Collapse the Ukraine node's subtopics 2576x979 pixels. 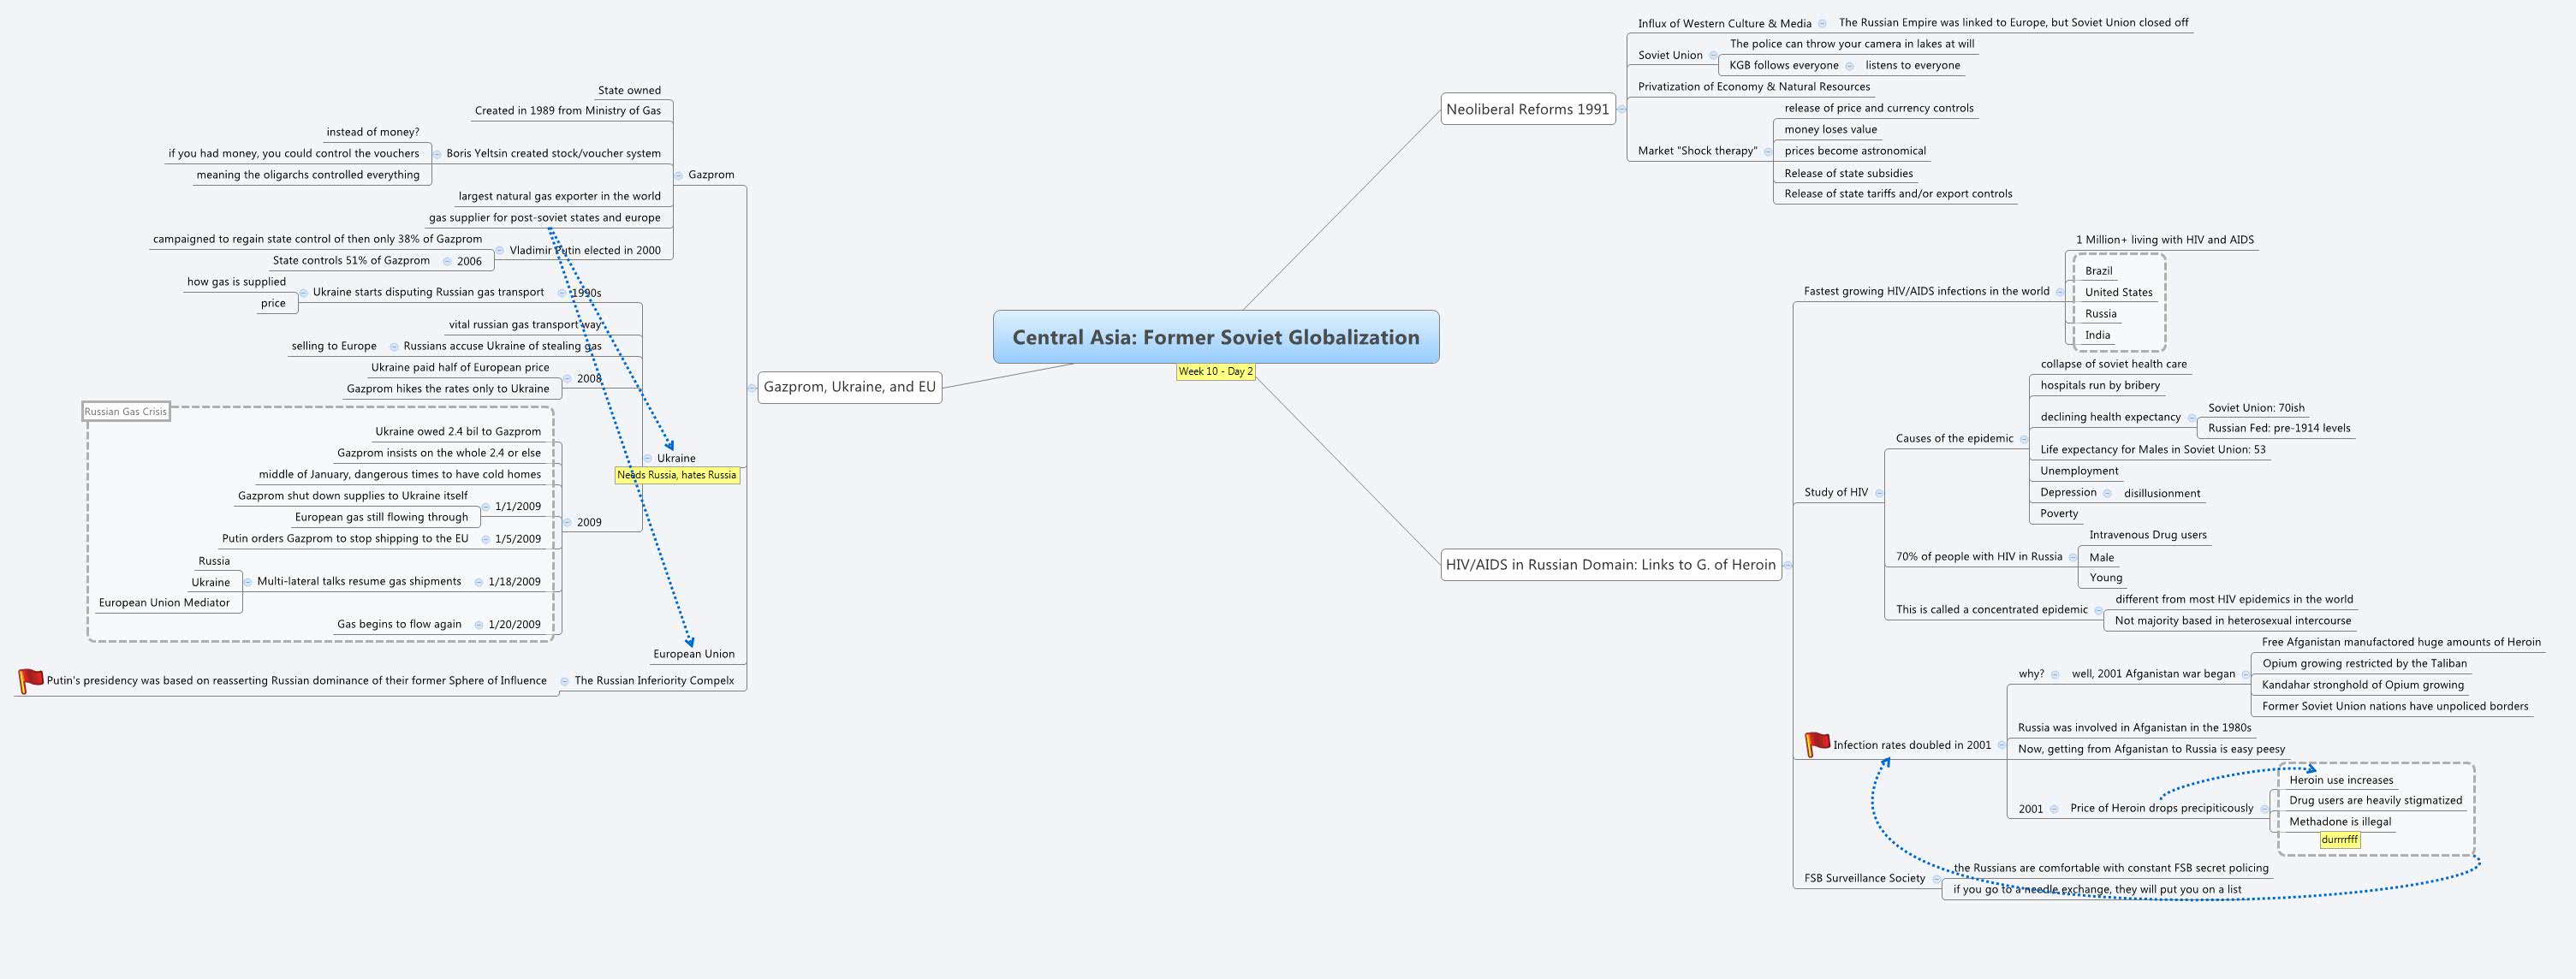646,458
